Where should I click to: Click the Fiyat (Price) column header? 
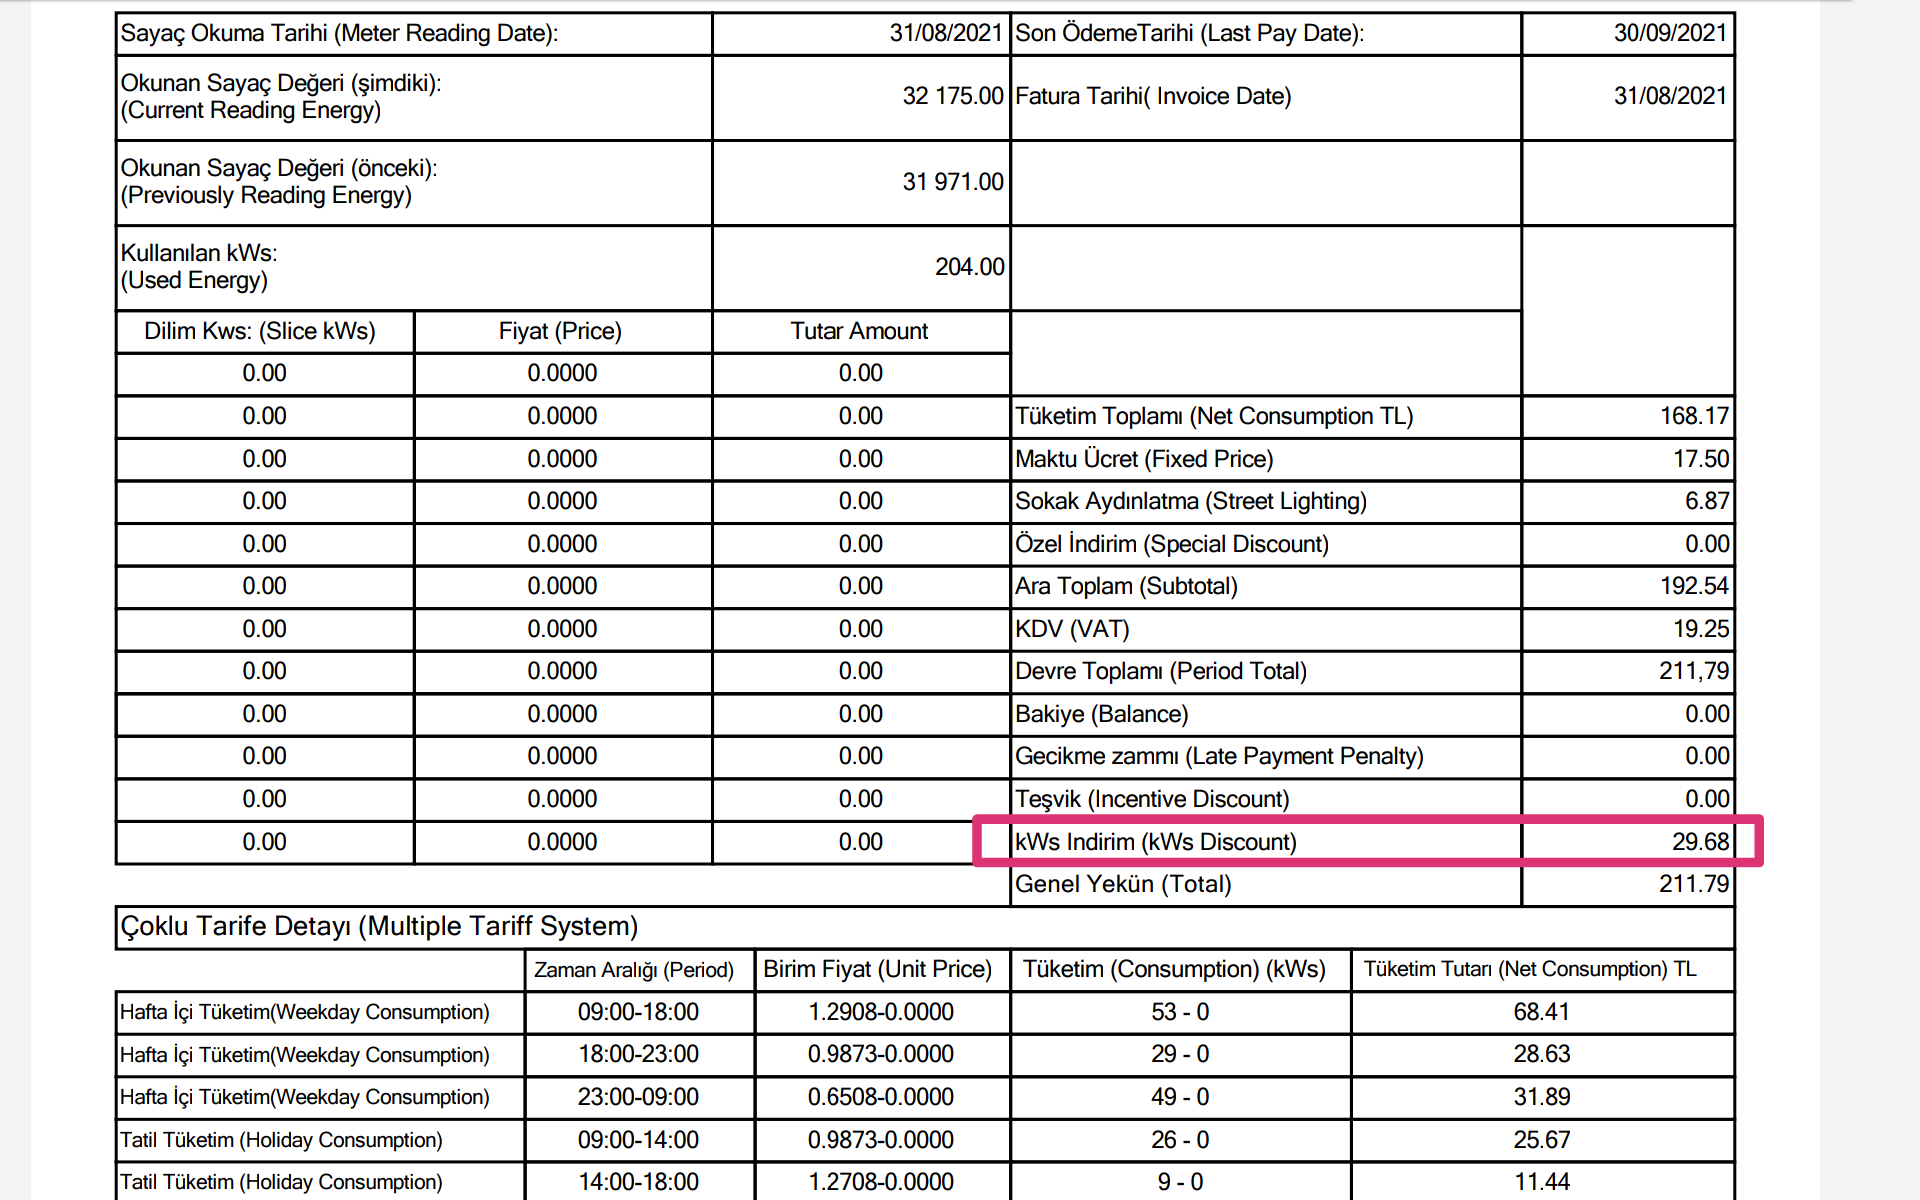[560, 331]
